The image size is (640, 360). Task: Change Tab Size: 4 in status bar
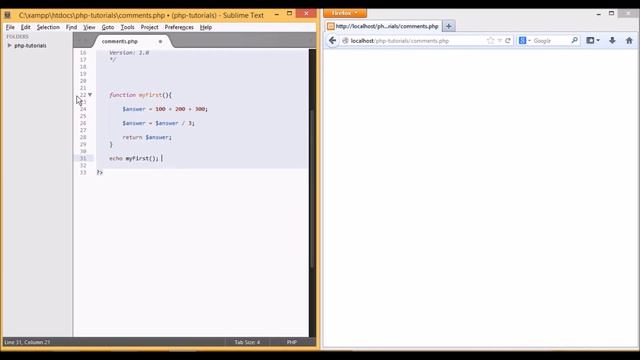coord(247,342)
